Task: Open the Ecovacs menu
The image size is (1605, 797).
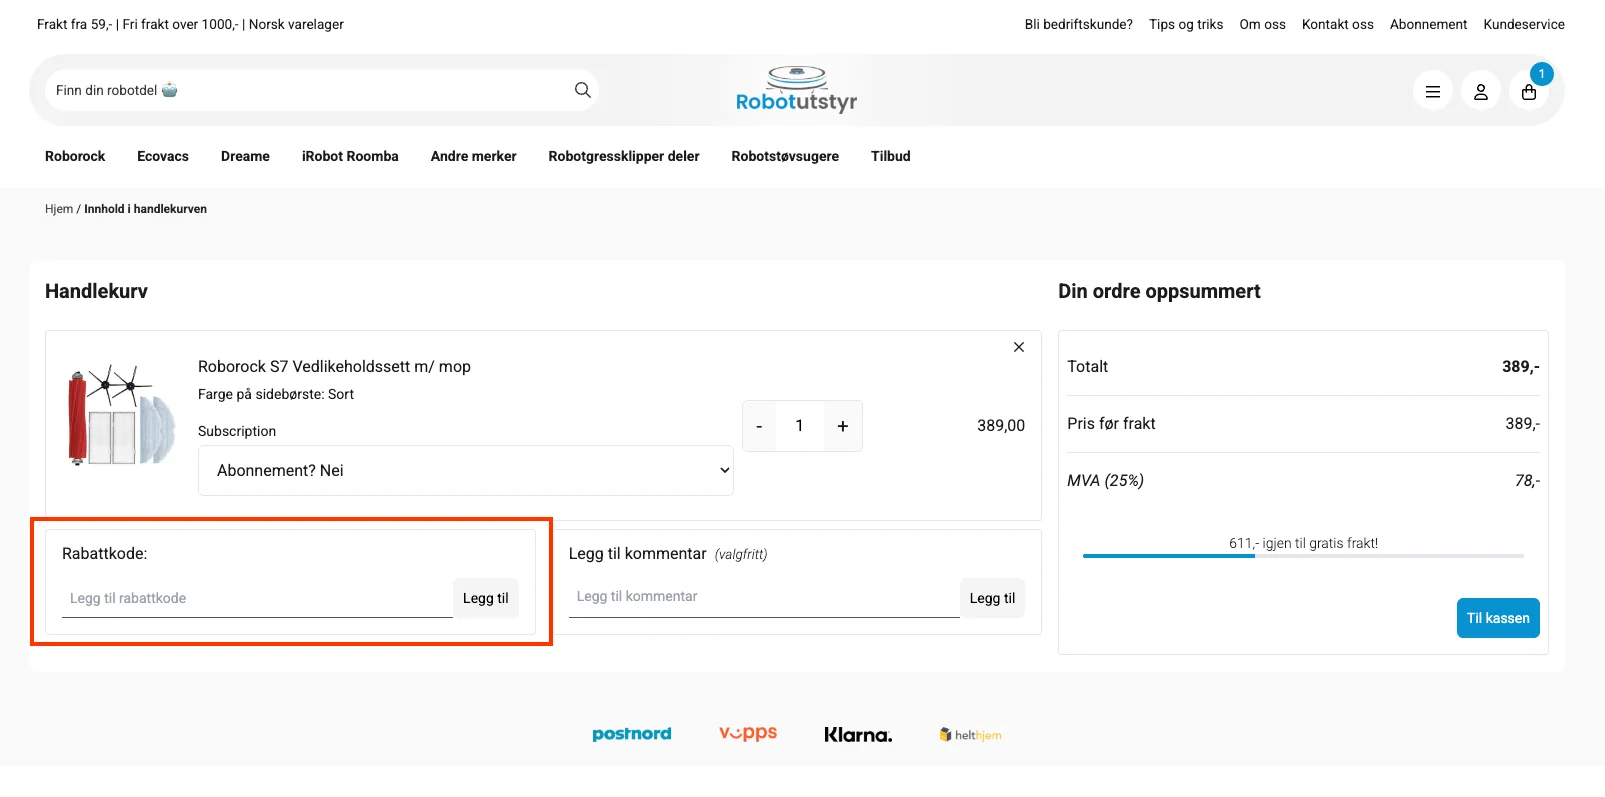Action: point(163,156)
